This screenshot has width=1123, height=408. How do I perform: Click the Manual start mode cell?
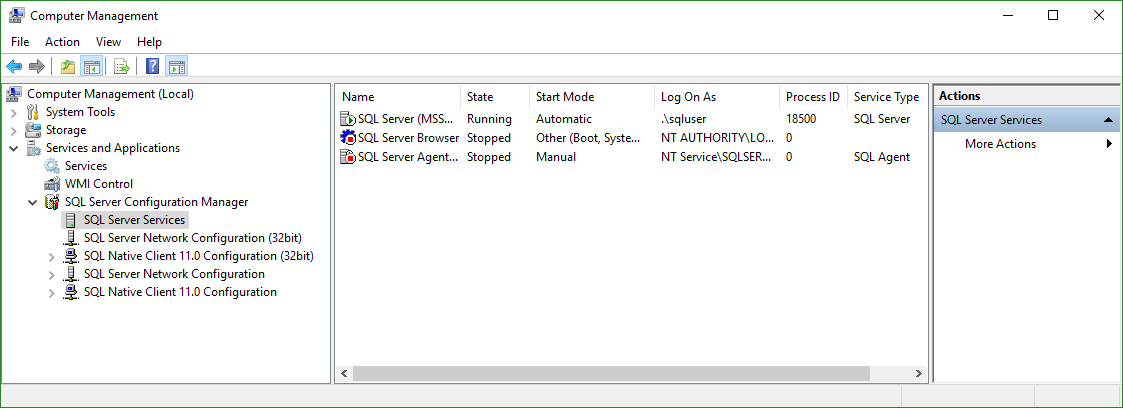556,157
